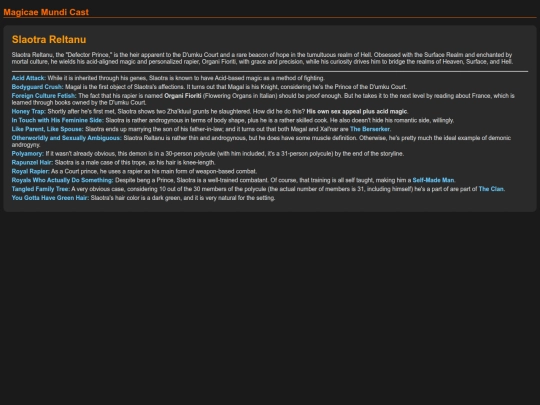Open the Like Parent, Like Spouse link
Image resolution: width=540 pixels, height=405 pixels.
[47, 129]
